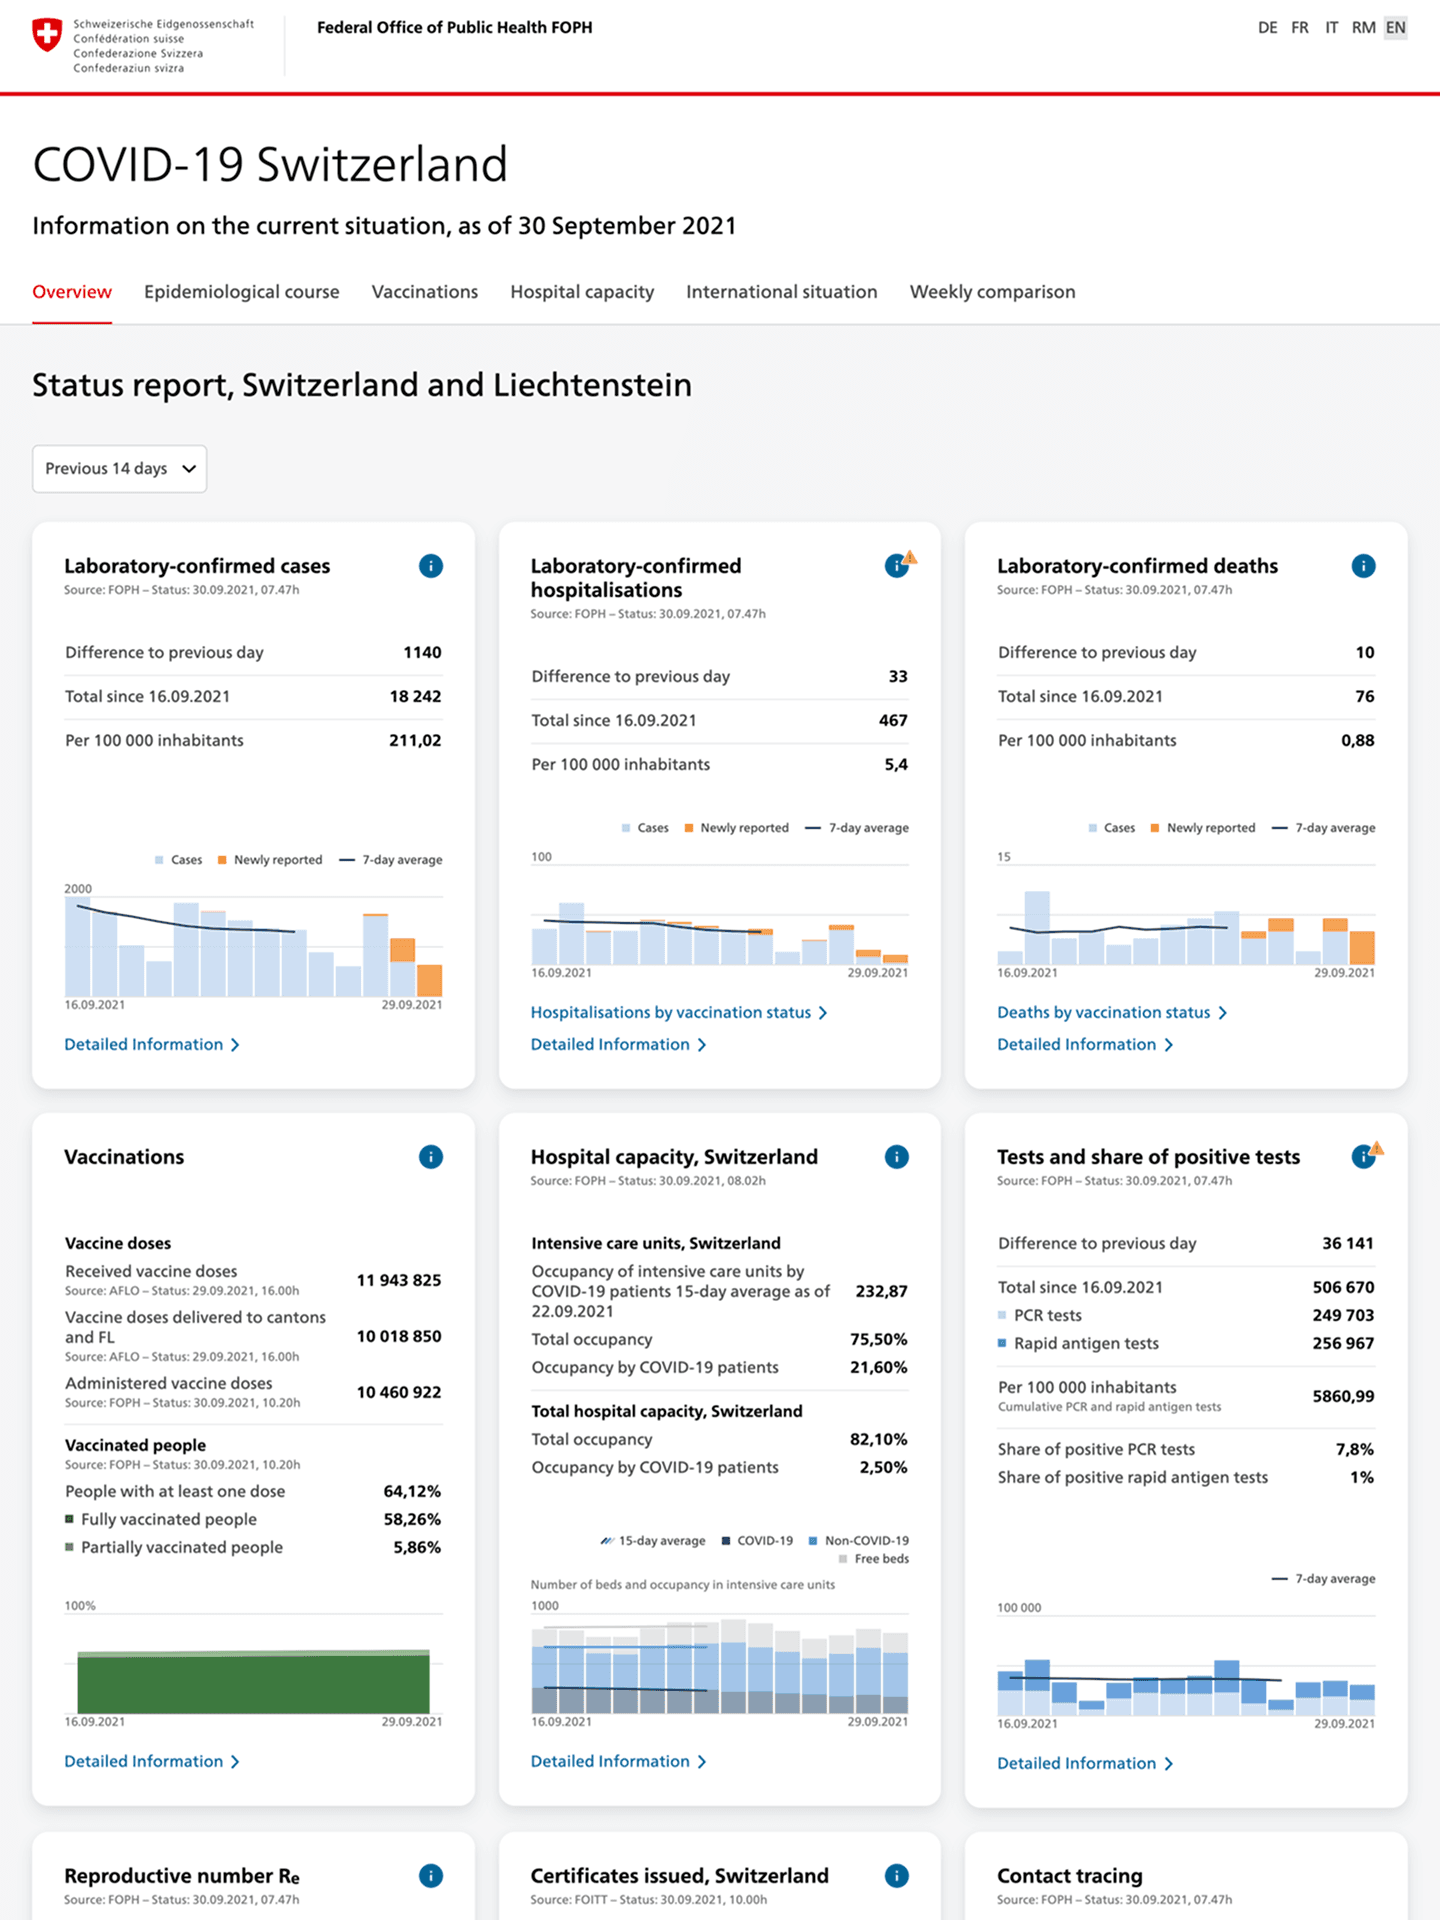Toggle Newly reported legend swatch in cases chart

click(222, 860)
